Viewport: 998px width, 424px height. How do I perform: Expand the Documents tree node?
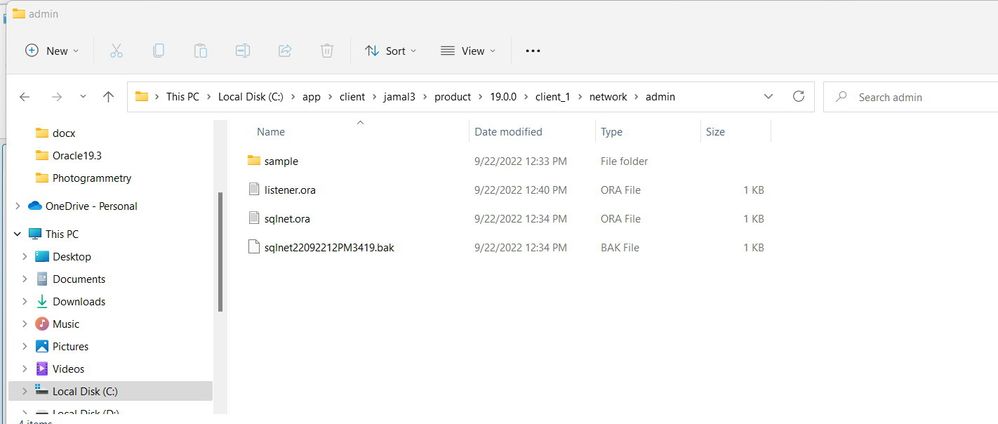[24, 279]
